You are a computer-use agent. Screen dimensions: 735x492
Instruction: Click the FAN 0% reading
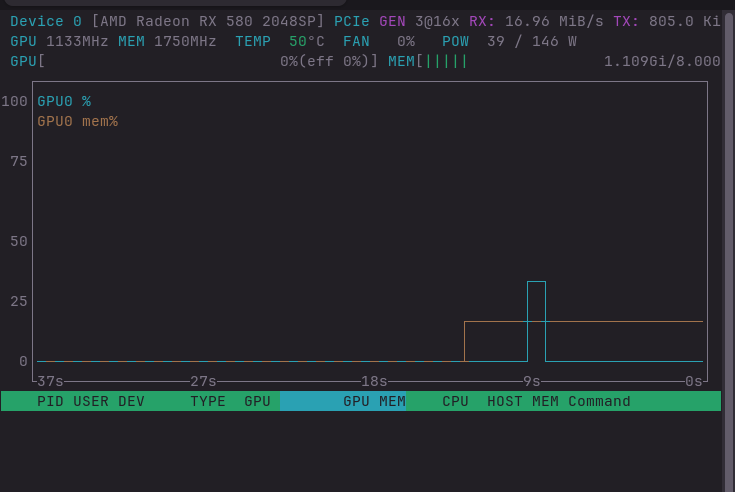[x=379, y=42]
